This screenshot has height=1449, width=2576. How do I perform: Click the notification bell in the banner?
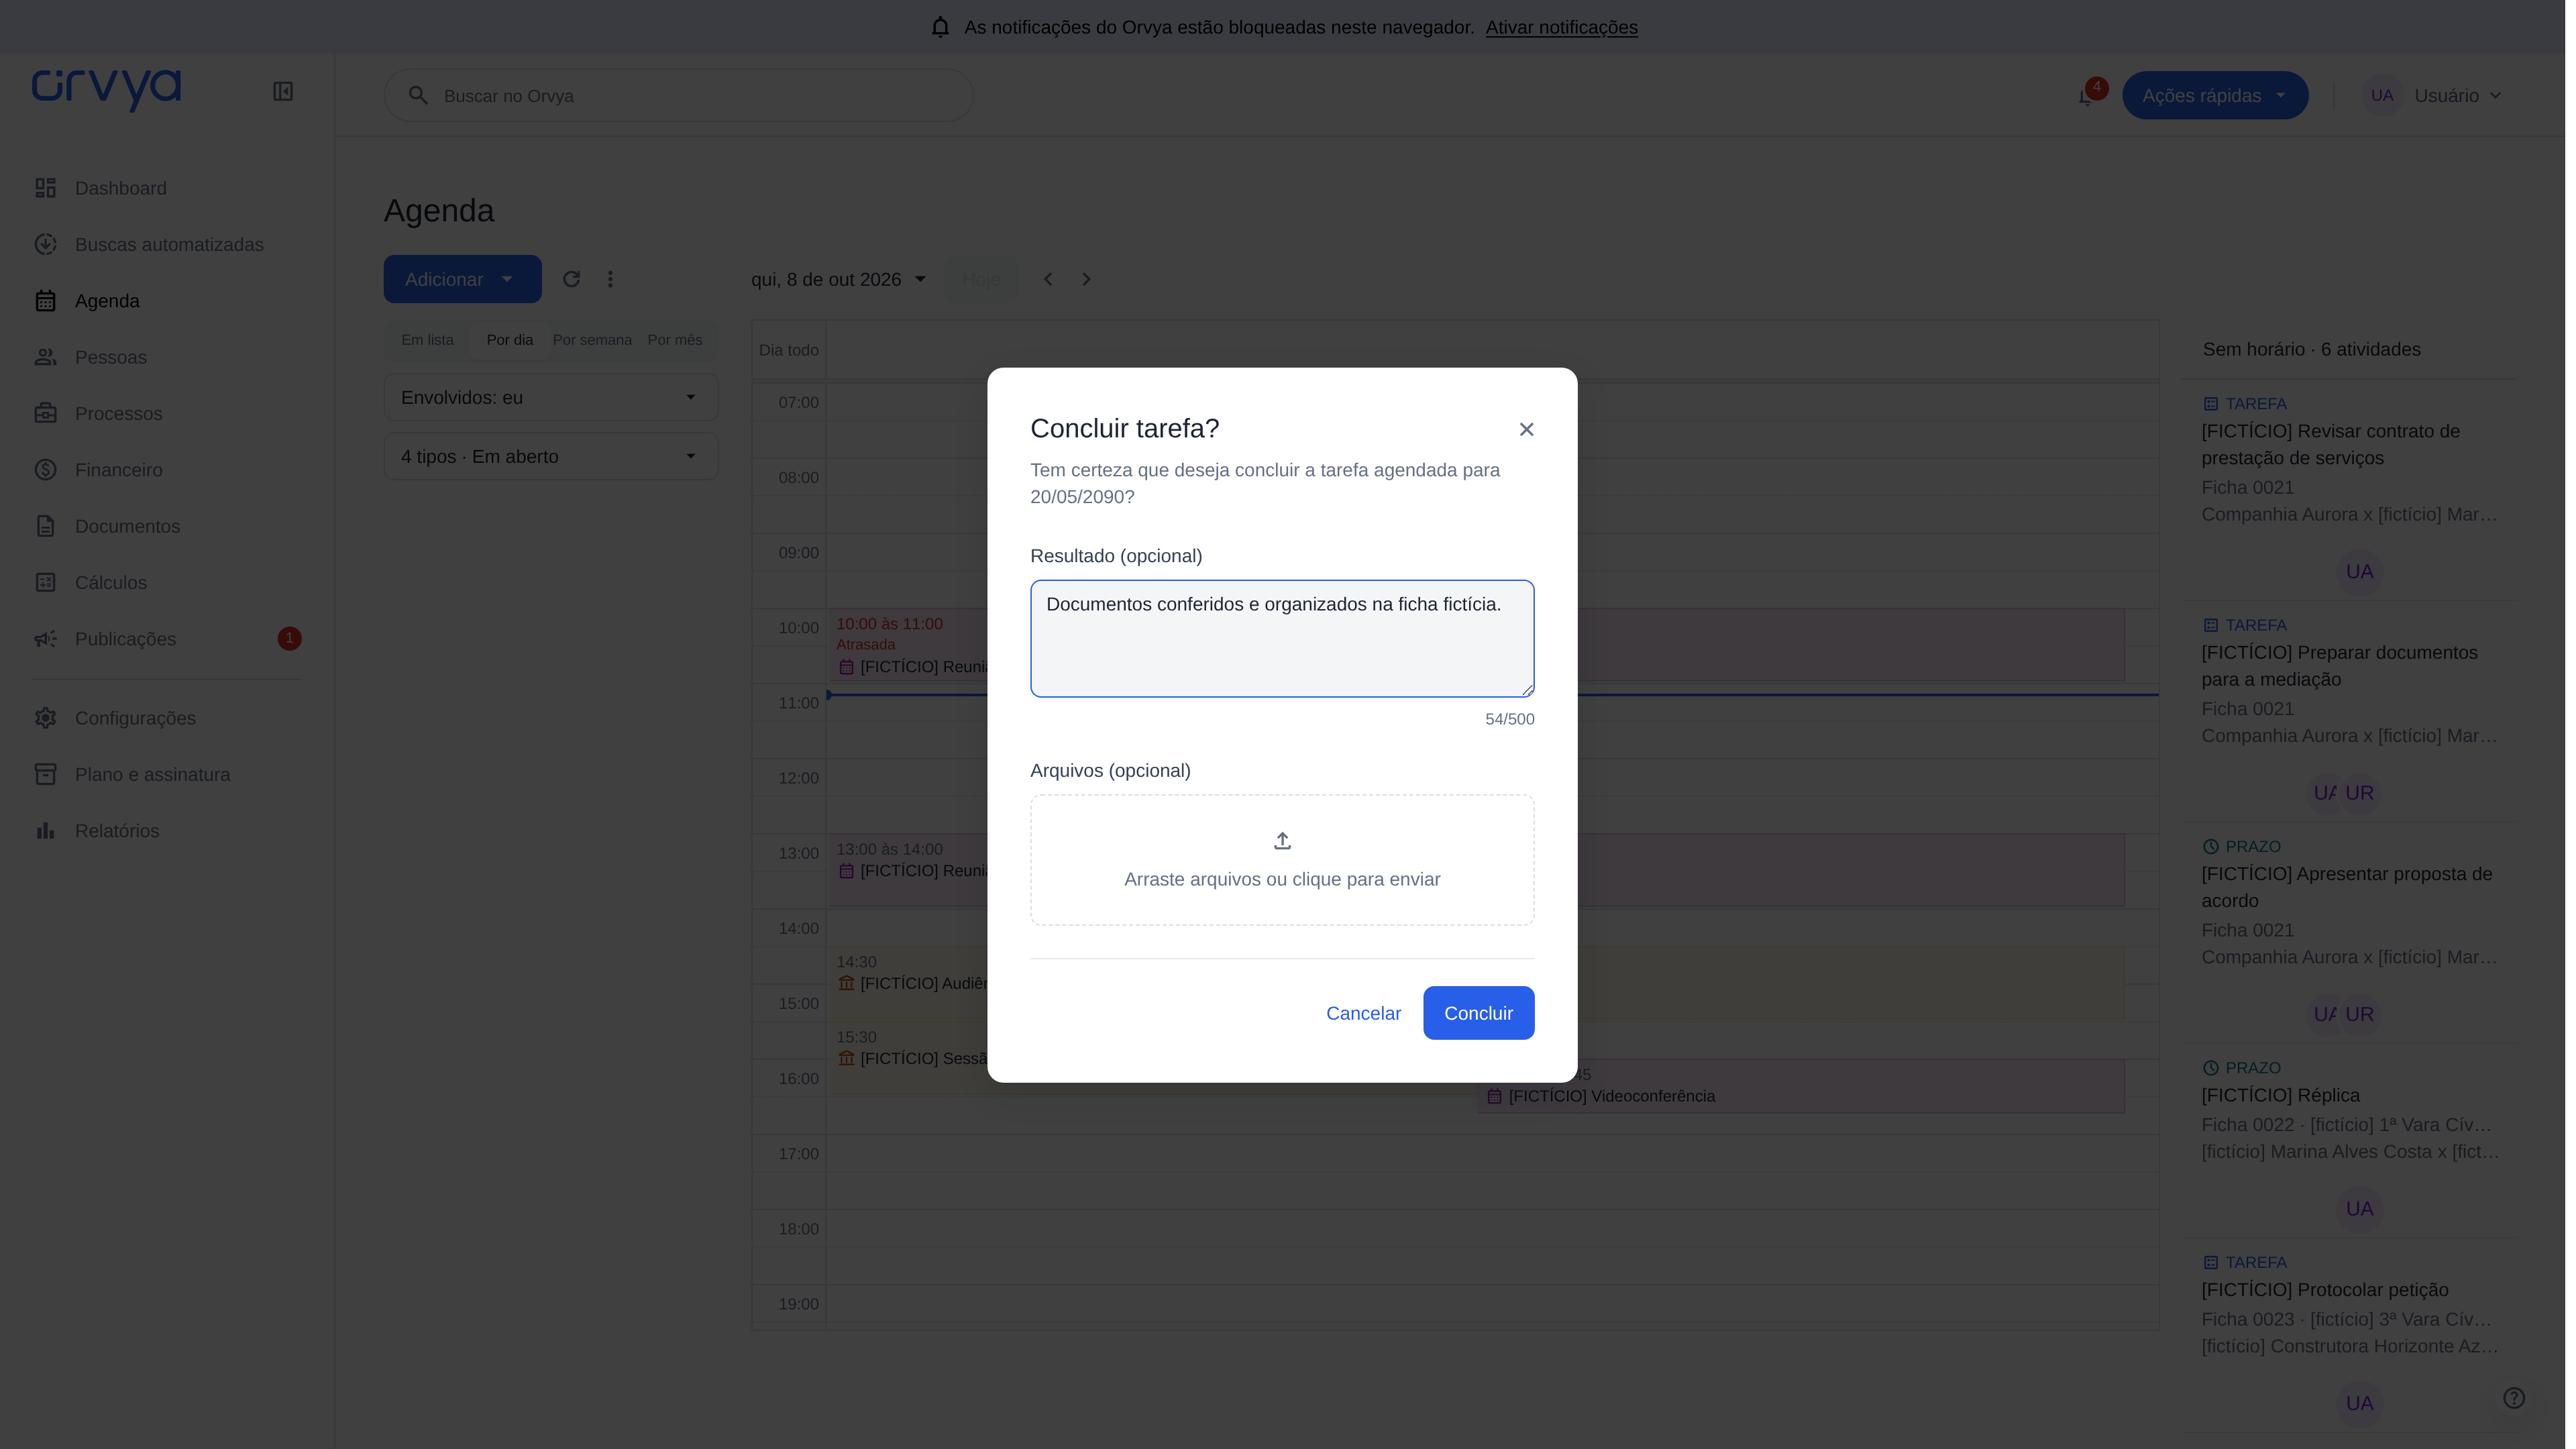940,27
